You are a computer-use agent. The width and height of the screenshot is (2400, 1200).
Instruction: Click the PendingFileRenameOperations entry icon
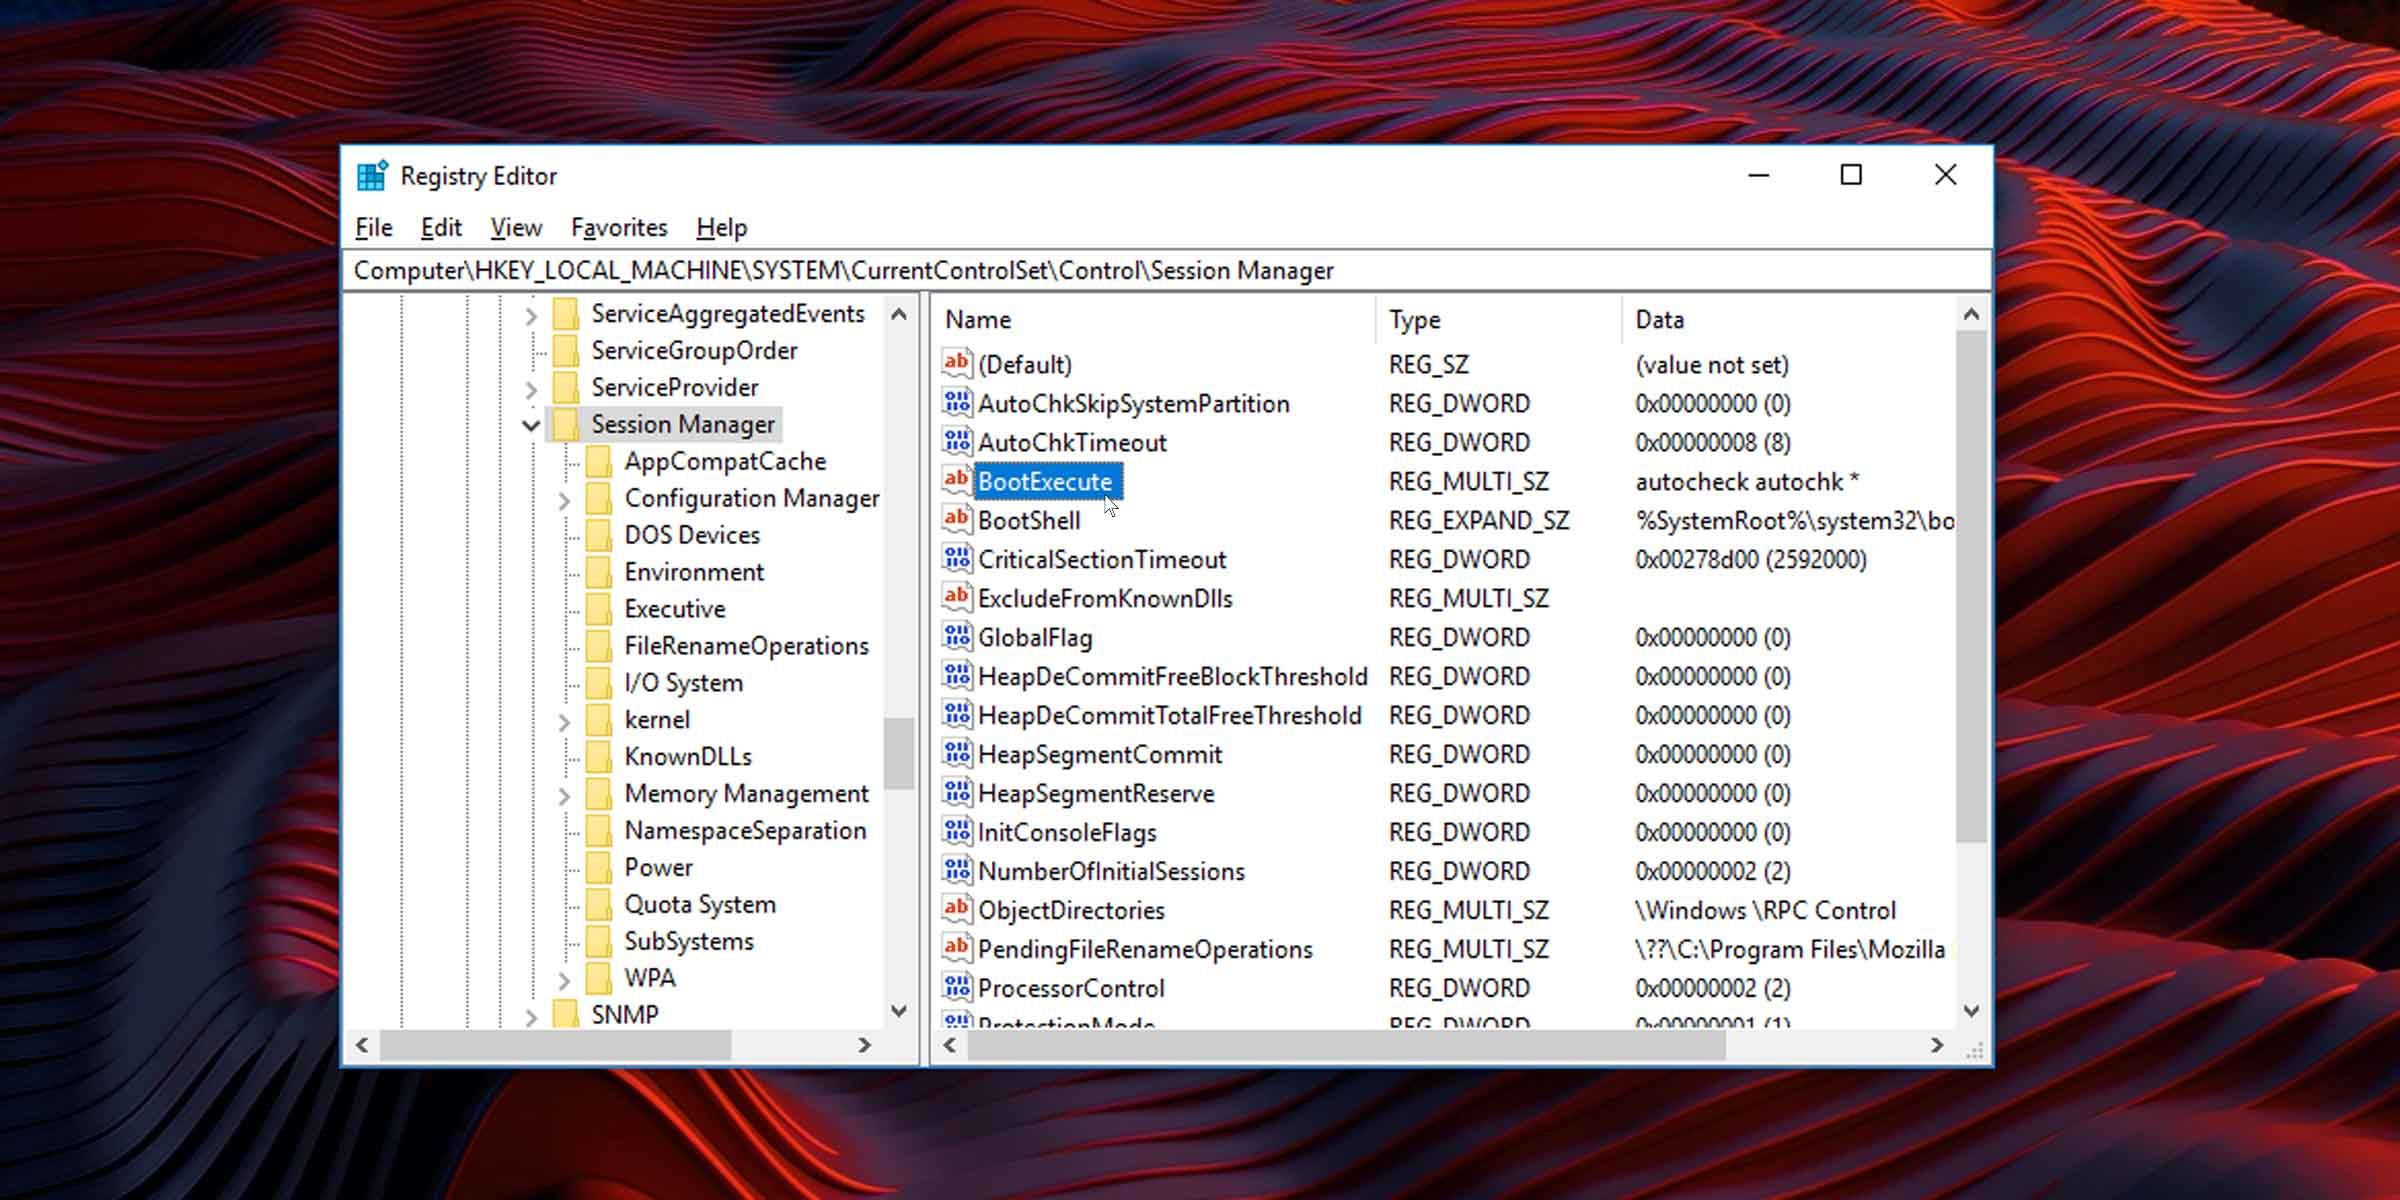pyautogui.click(x=957, y=949)
